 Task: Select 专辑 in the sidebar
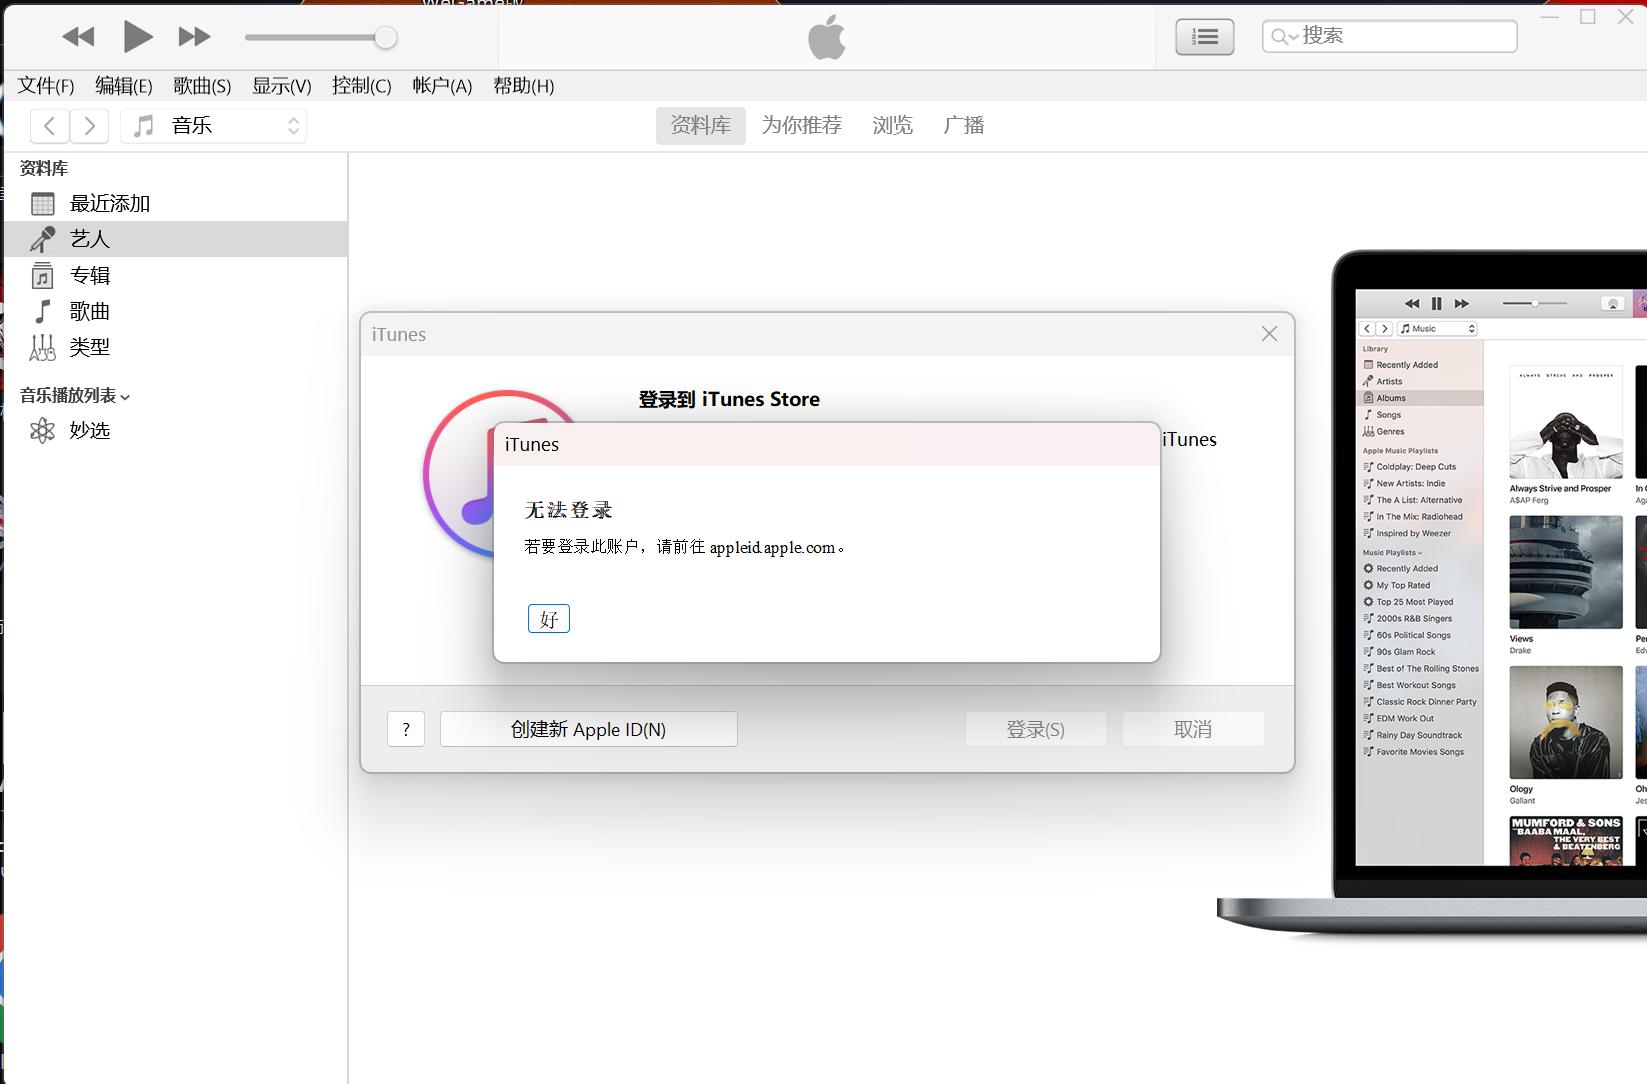(176, 276)
